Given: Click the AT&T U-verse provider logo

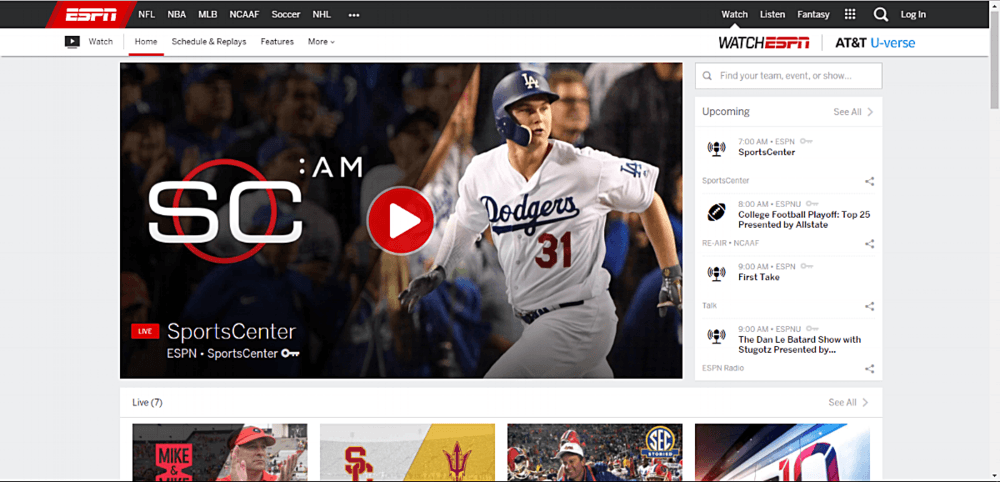Looking at the screenshot, I should (875, 43).
